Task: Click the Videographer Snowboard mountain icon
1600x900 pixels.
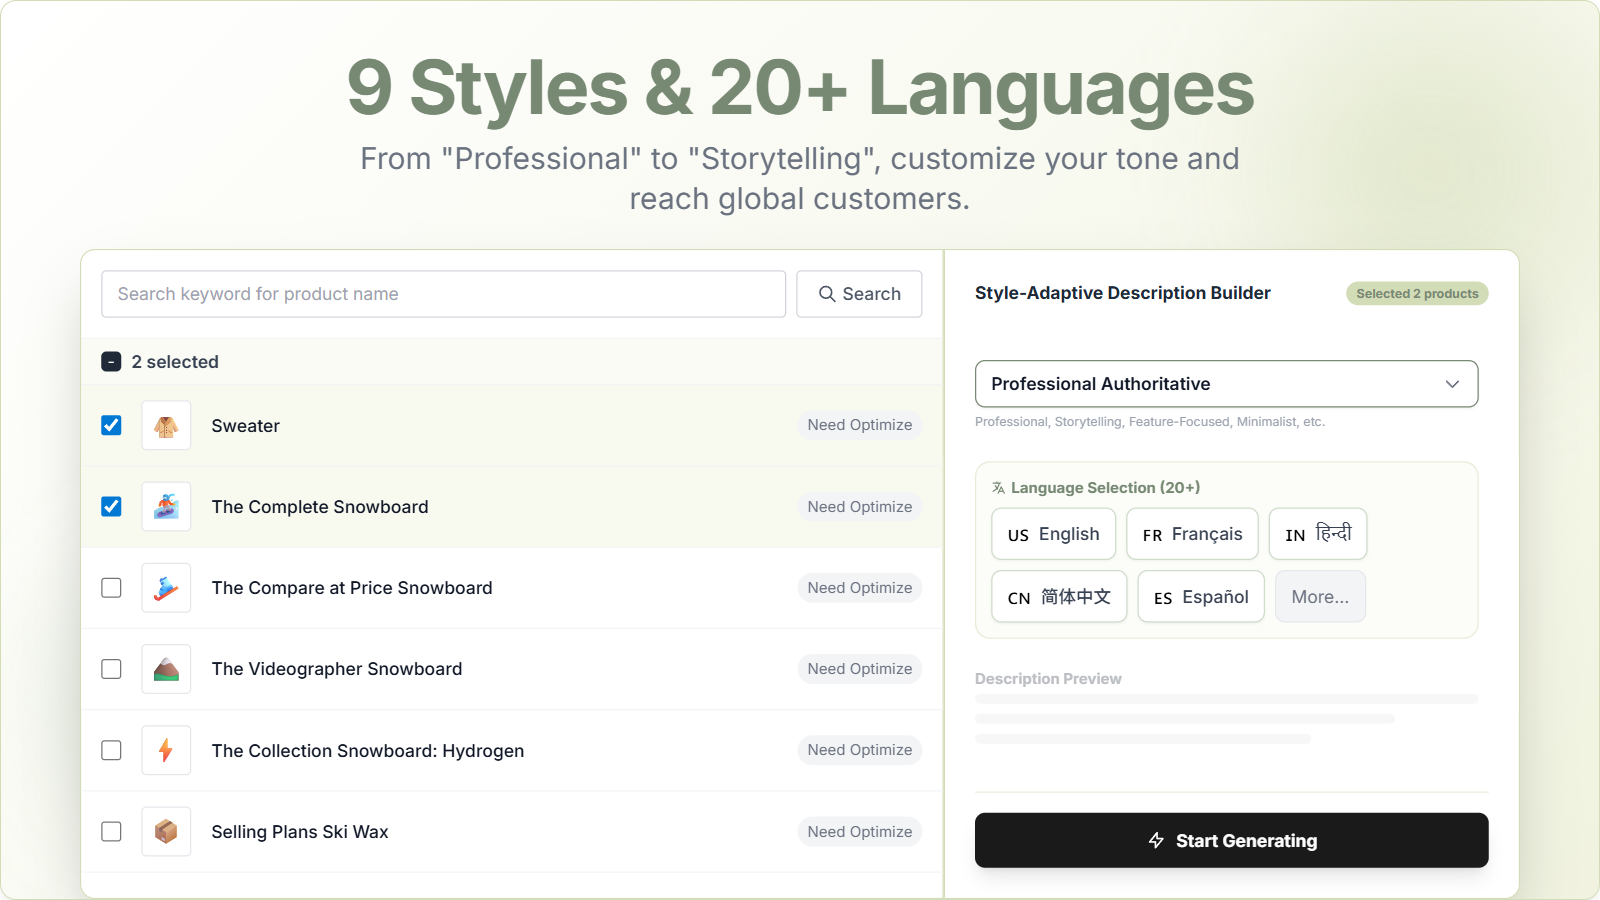Action: pyautogui.click(x=166, y=669)
